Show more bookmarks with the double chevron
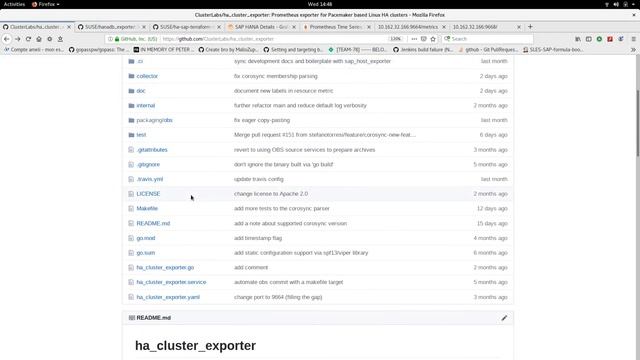Screen dimensions: 640x360 tap(633, 50)
